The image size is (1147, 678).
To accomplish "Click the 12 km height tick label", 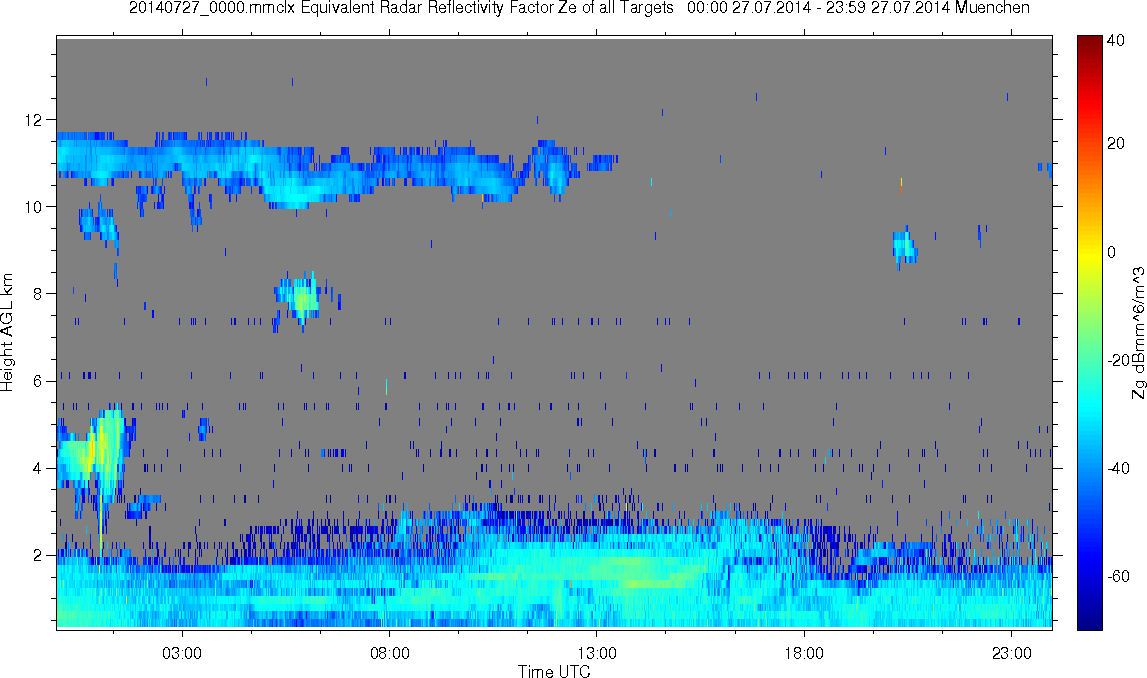I will coord(32,119).
